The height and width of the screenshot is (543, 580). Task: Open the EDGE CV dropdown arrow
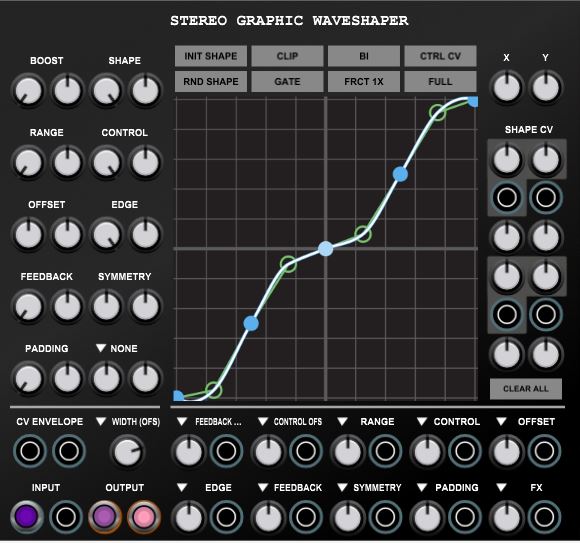coord(182,488)
